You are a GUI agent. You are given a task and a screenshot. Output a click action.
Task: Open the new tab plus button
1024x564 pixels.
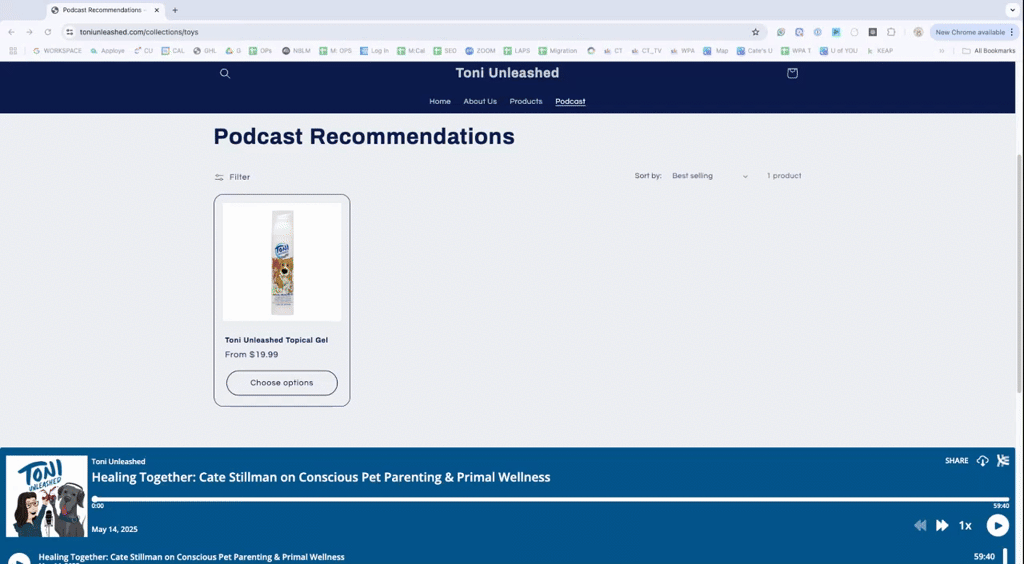[x=175, y=10]
